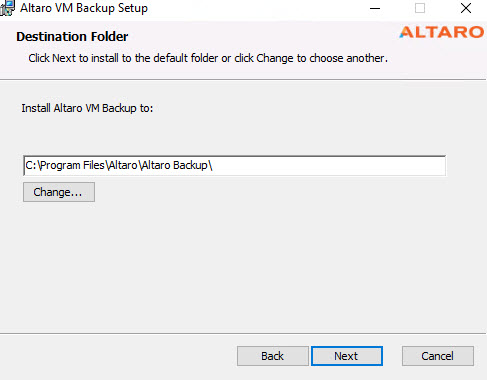
Task: Click the orange ALTARO logo
Action: coord(442,32)
